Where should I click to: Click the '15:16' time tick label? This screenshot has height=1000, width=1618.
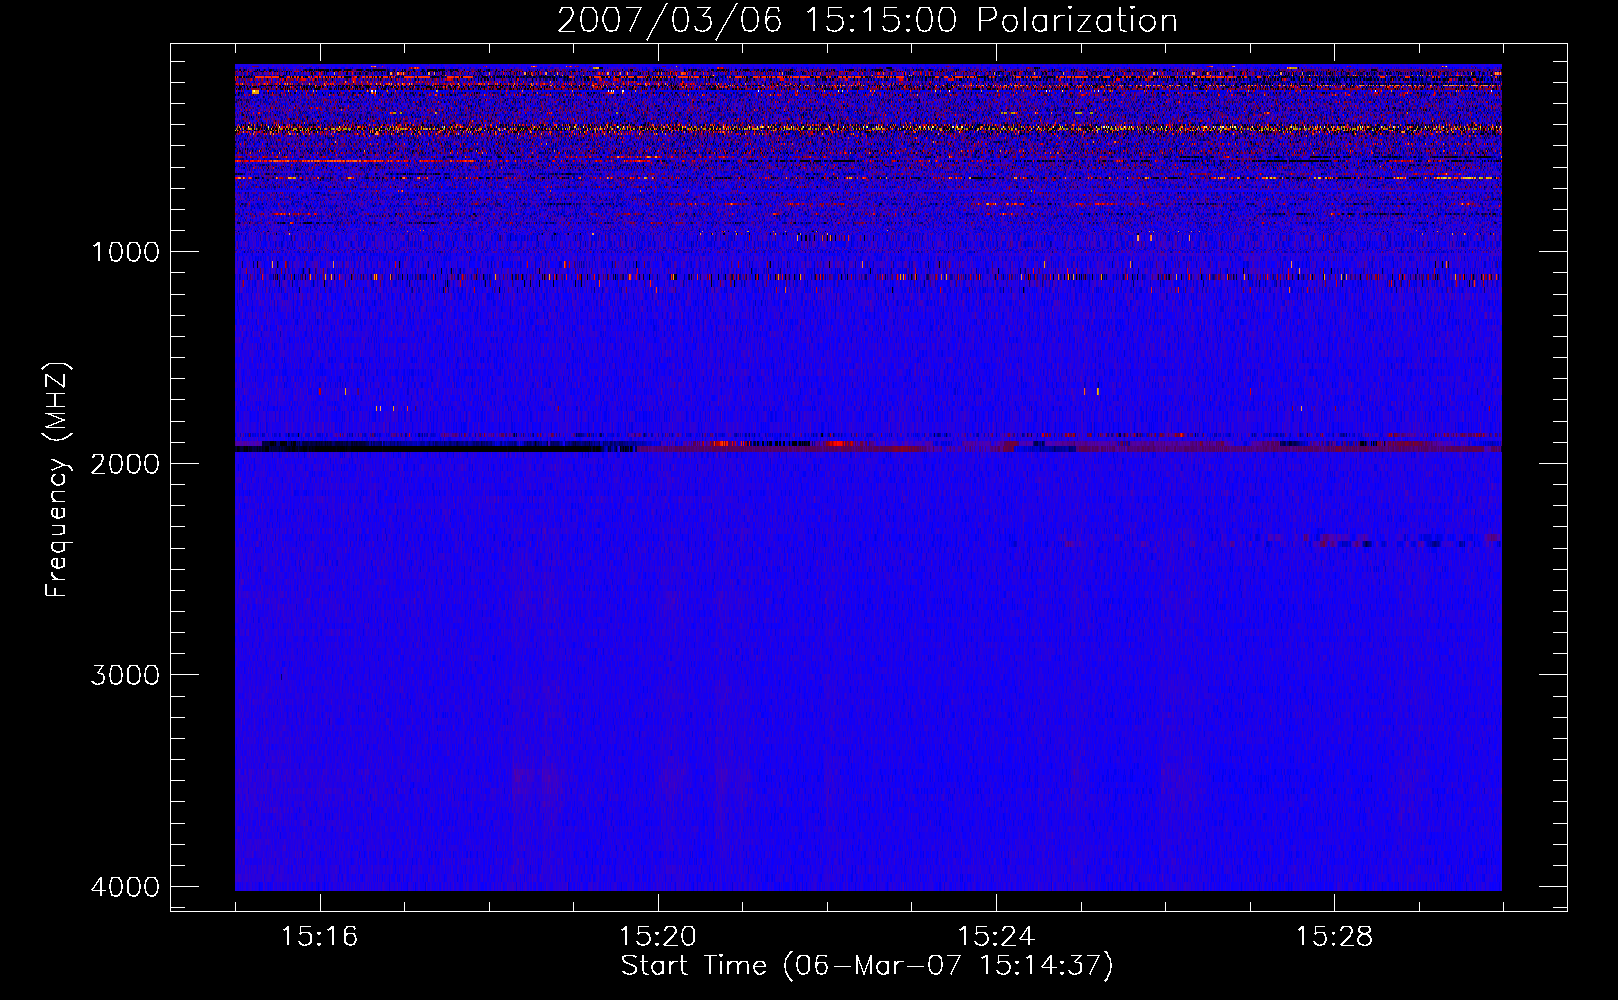(319, 937)
